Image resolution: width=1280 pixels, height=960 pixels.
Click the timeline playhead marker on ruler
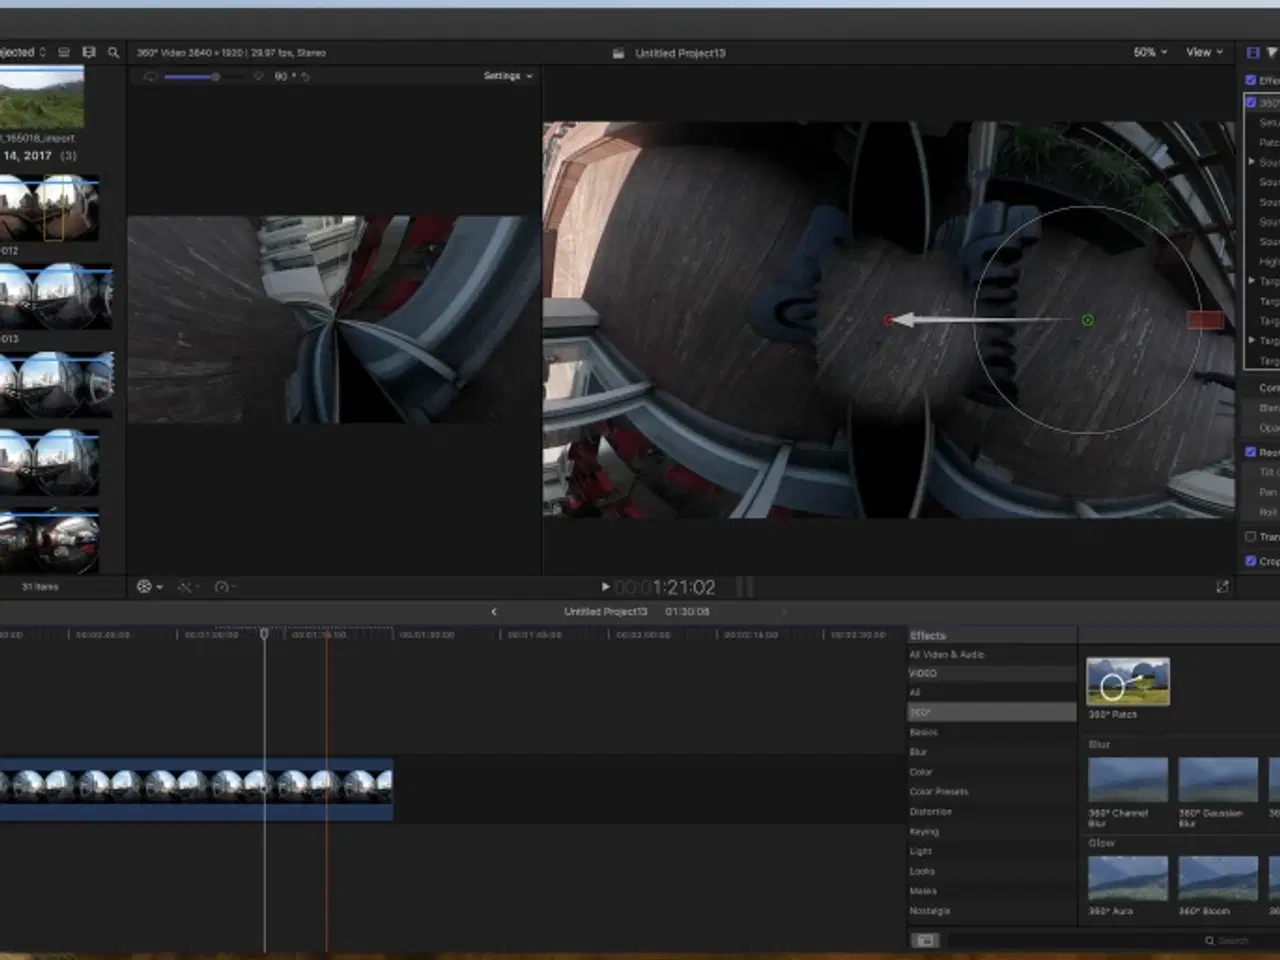pyautogui.click(x=265, y=633)
